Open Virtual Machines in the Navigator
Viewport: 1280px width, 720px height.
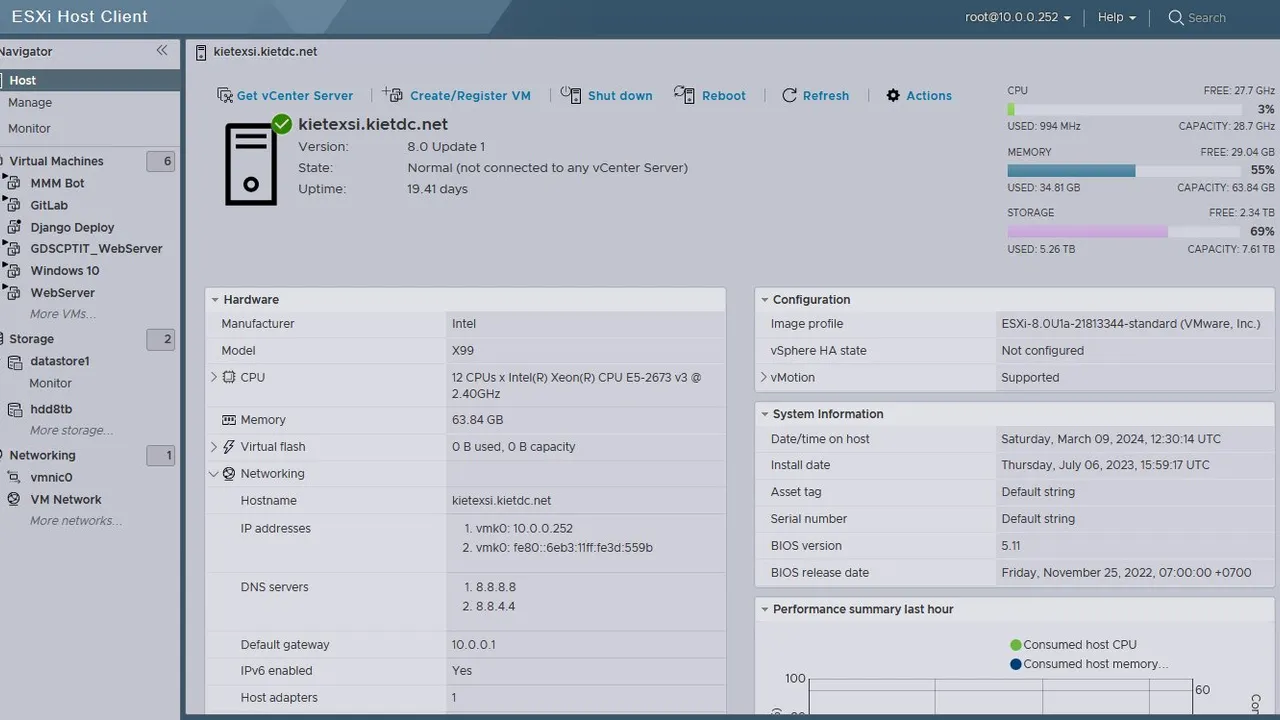(x=56, y=161)
